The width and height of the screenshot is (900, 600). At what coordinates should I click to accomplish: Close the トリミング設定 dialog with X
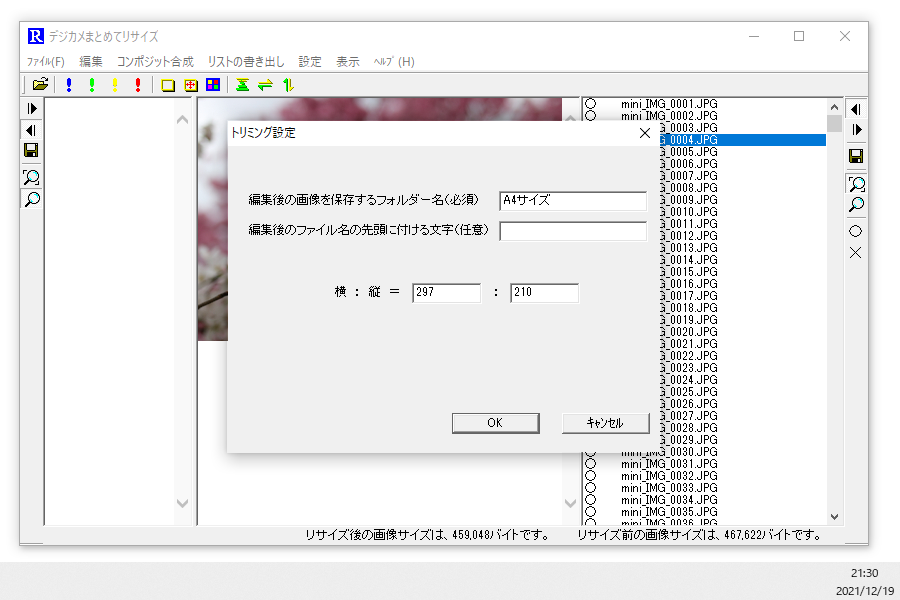[x=645, y=133]
